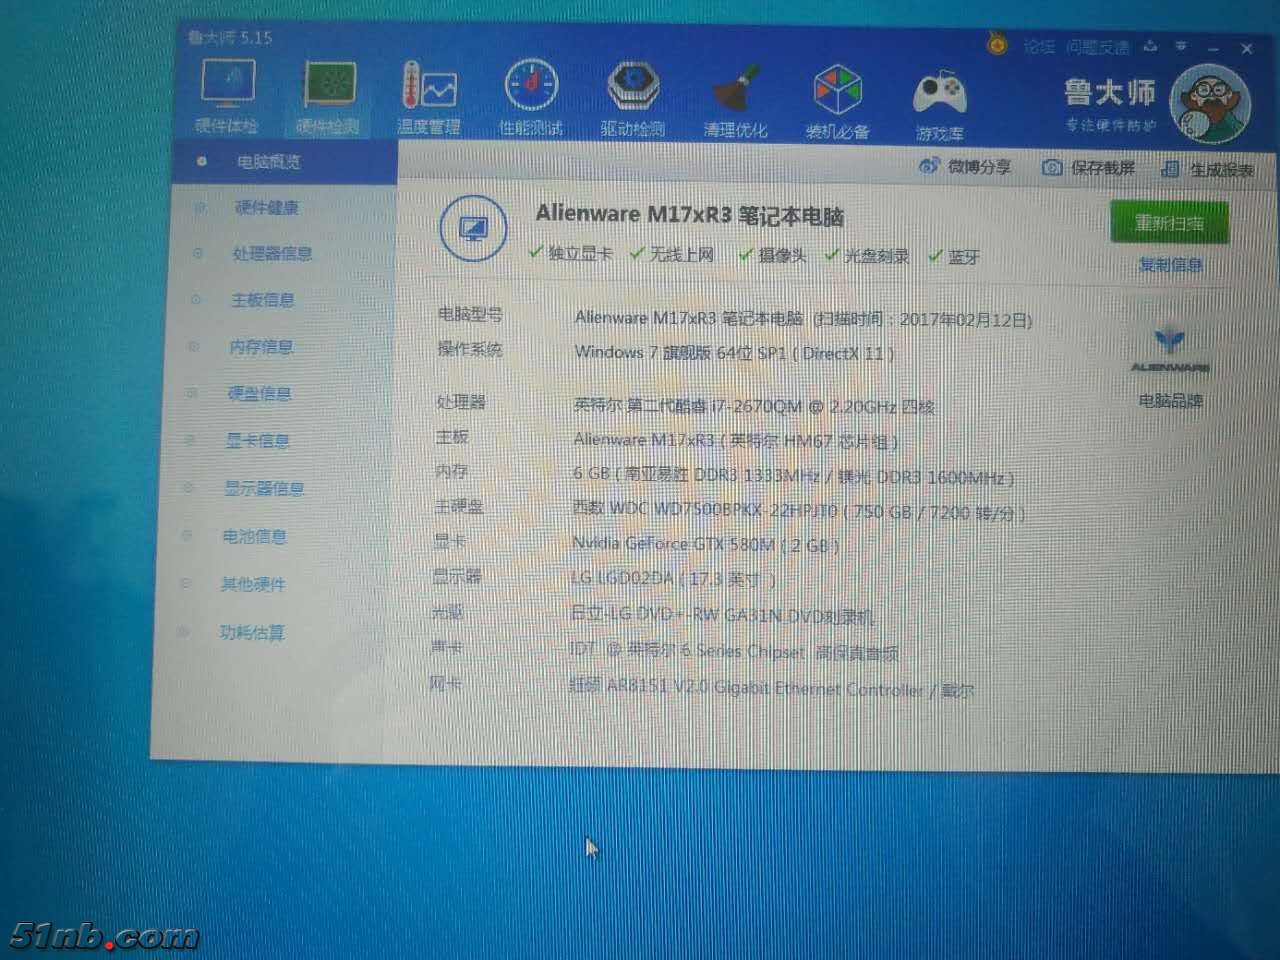The image size is (1280, 960).
Task: Click the Weibo share icon
Action: [x=929, y=167]
